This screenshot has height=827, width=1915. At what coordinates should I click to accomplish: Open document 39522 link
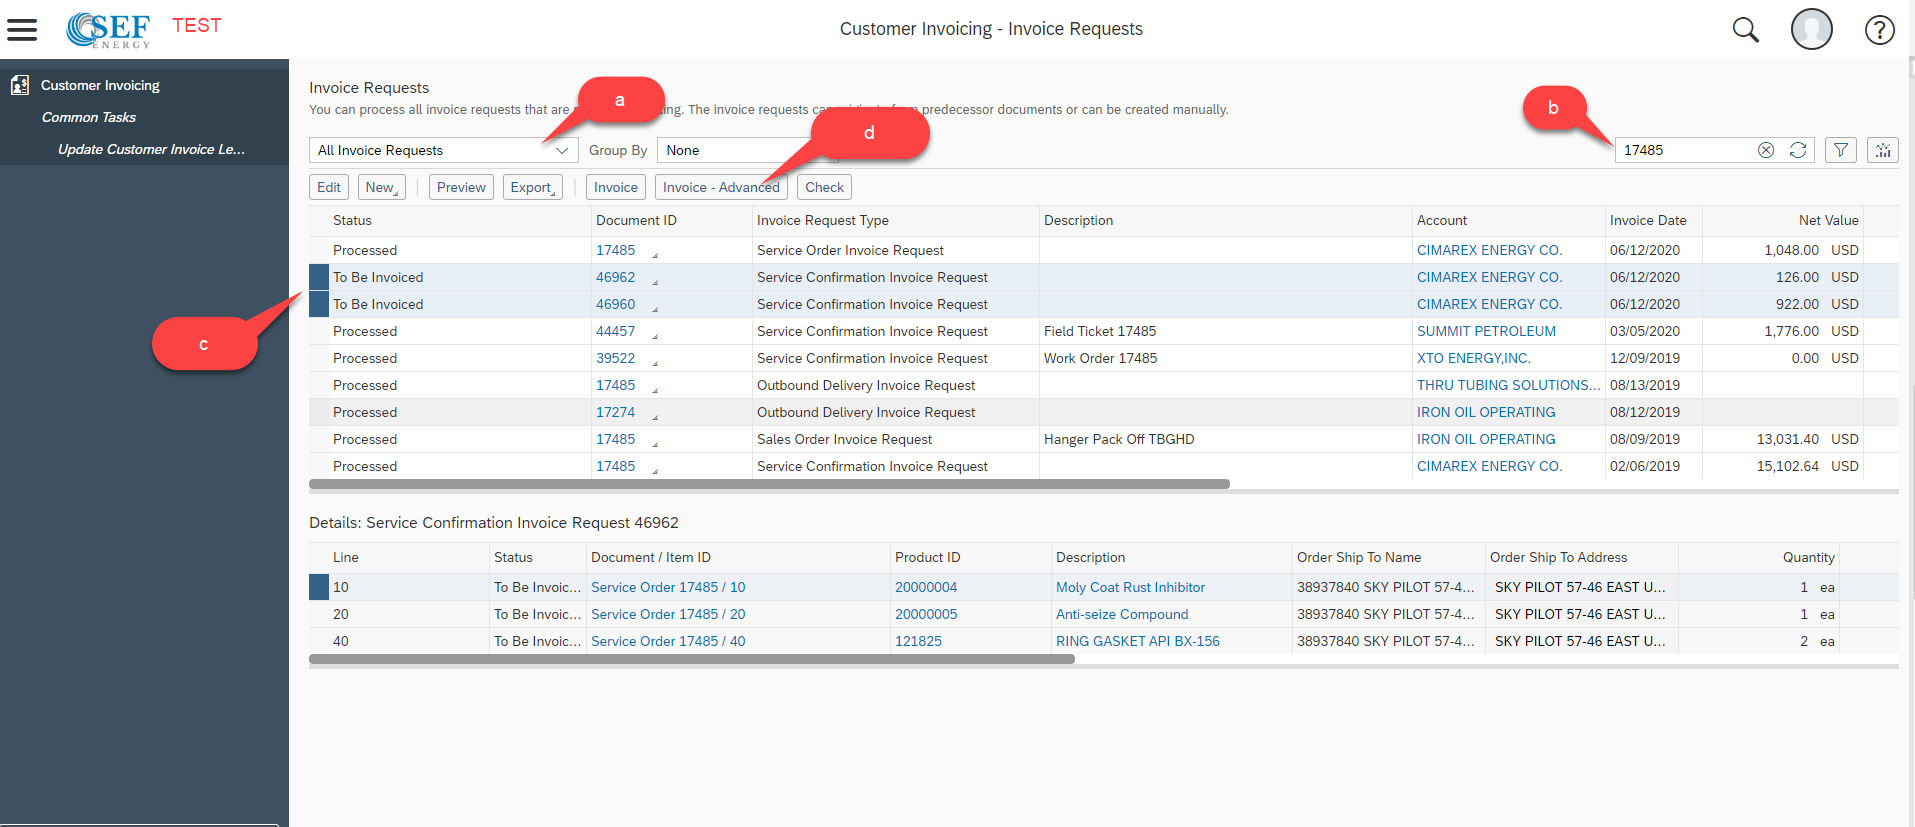click(x=616, y=358)
